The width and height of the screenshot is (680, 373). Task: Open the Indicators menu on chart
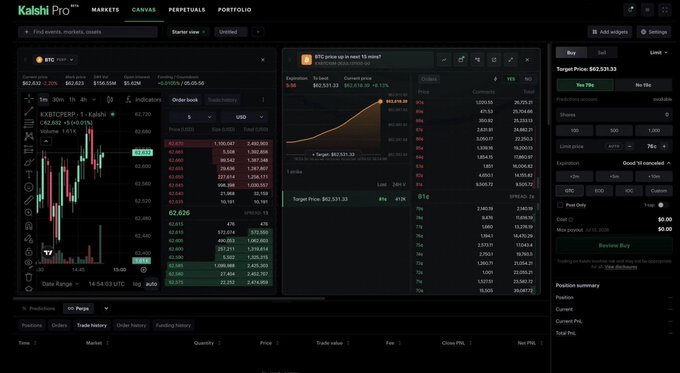pos(144,100)
